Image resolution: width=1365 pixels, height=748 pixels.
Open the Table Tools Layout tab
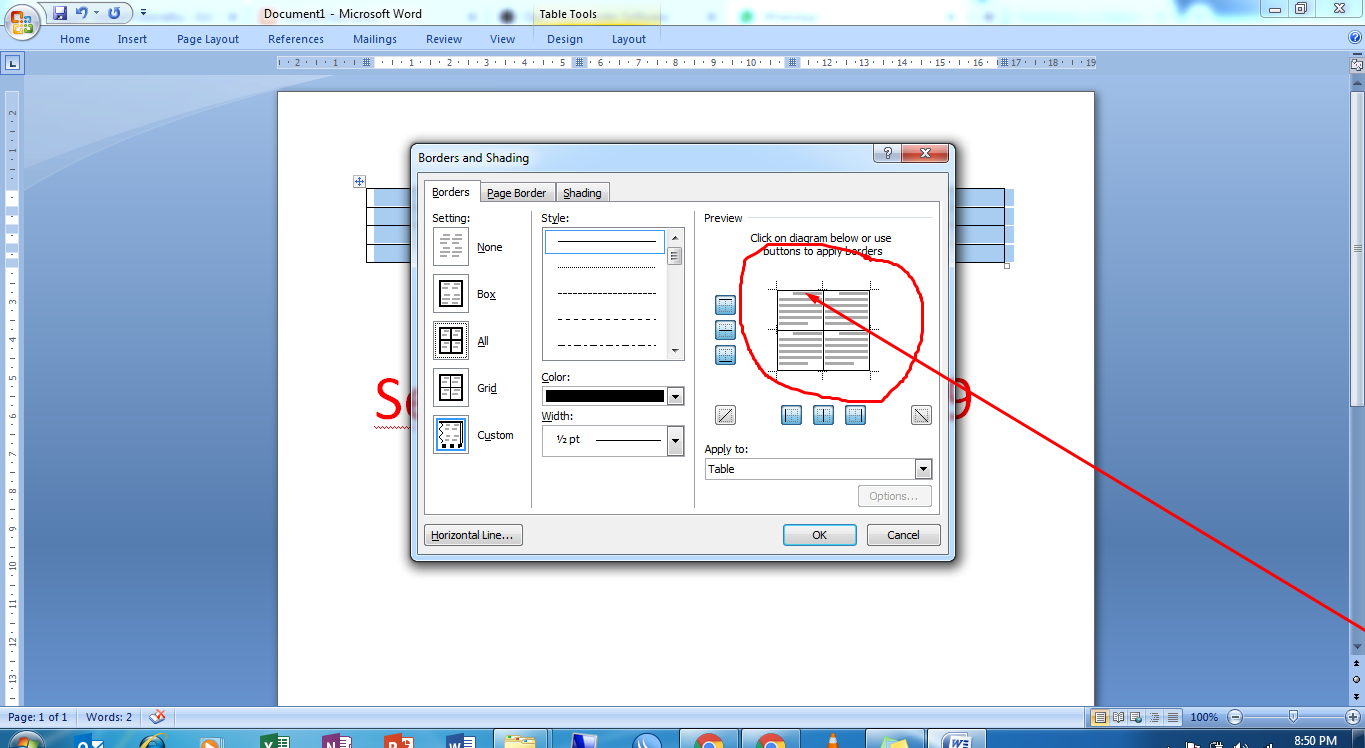pyautogui.click(x=629, y=39)
